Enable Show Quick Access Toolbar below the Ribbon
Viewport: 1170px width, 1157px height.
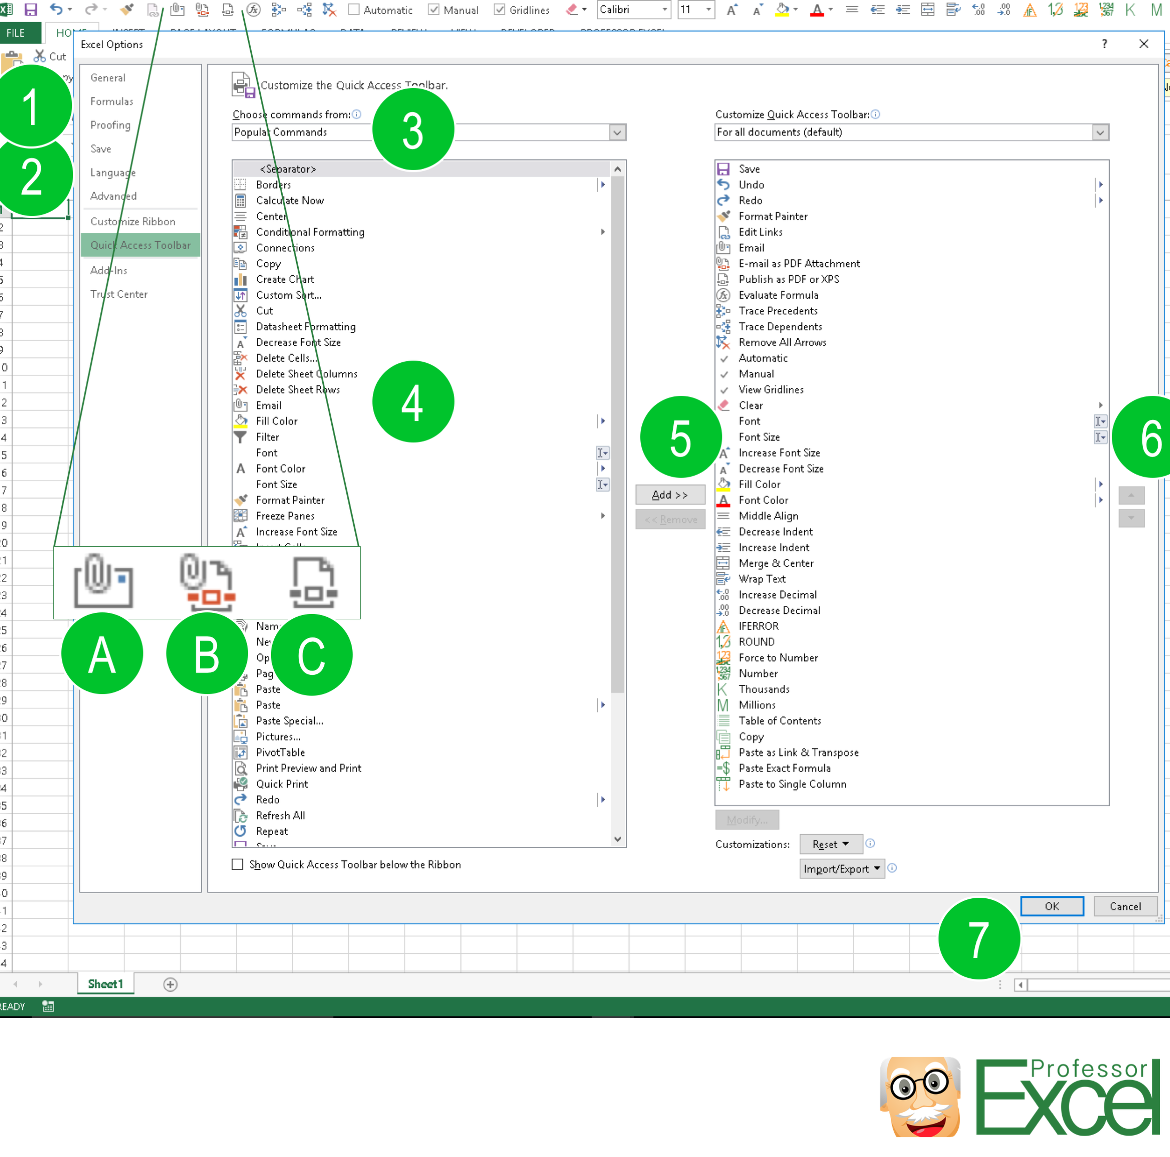click(x=237, y=865)
